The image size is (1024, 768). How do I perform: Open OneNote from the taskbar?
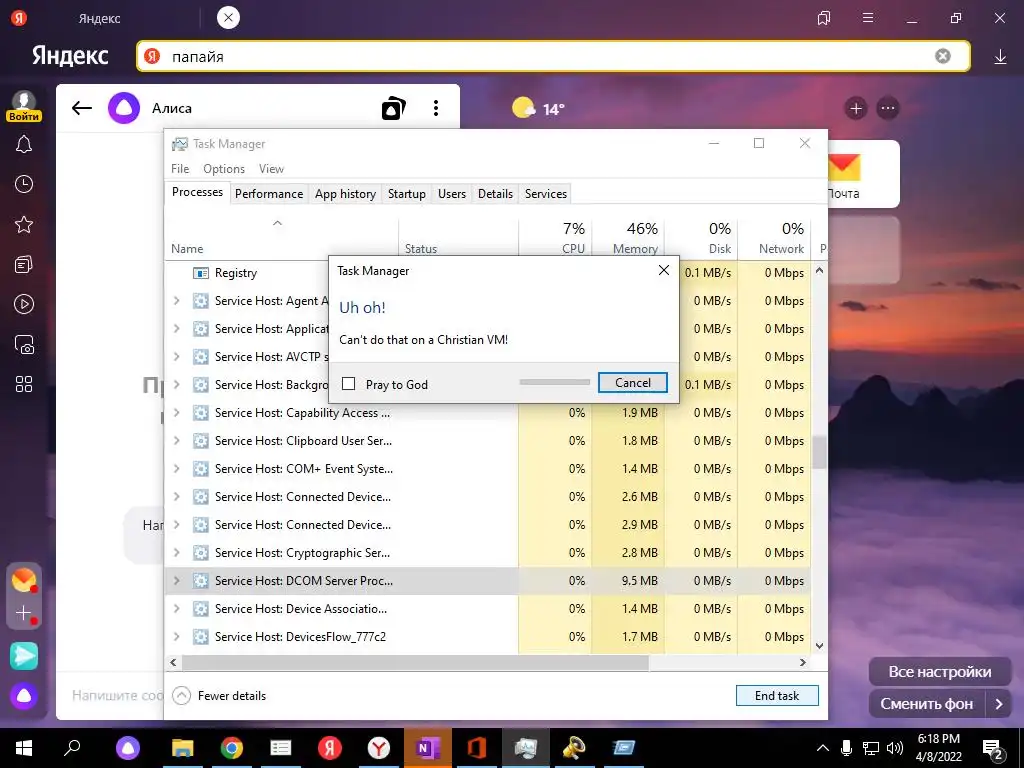(428, 748)
